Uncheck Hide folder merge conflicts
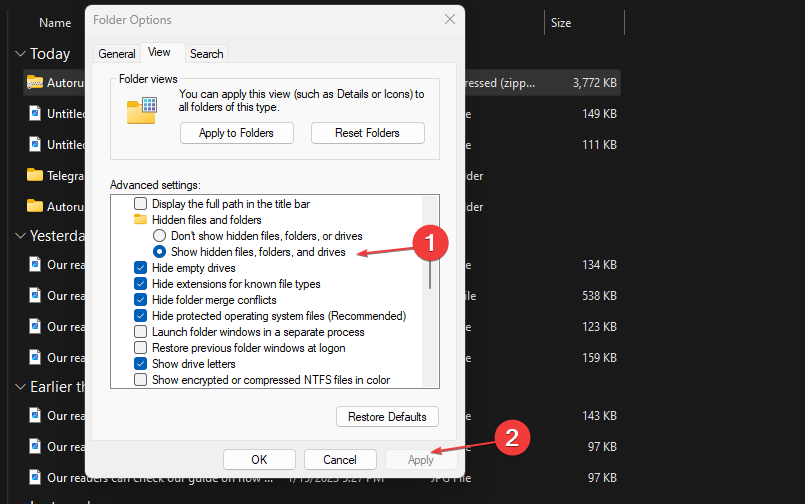Screen dimensions: 805x504 (x=140, y=300)
